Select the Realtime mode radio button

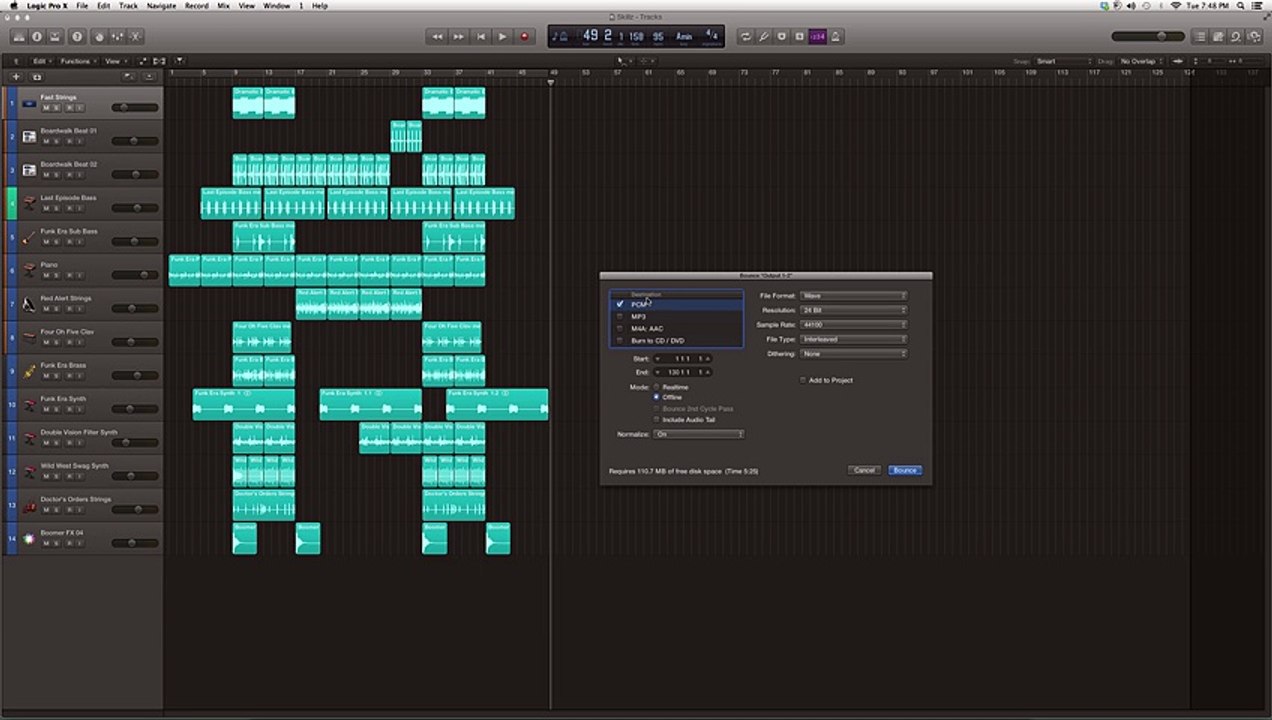(656, 387)
